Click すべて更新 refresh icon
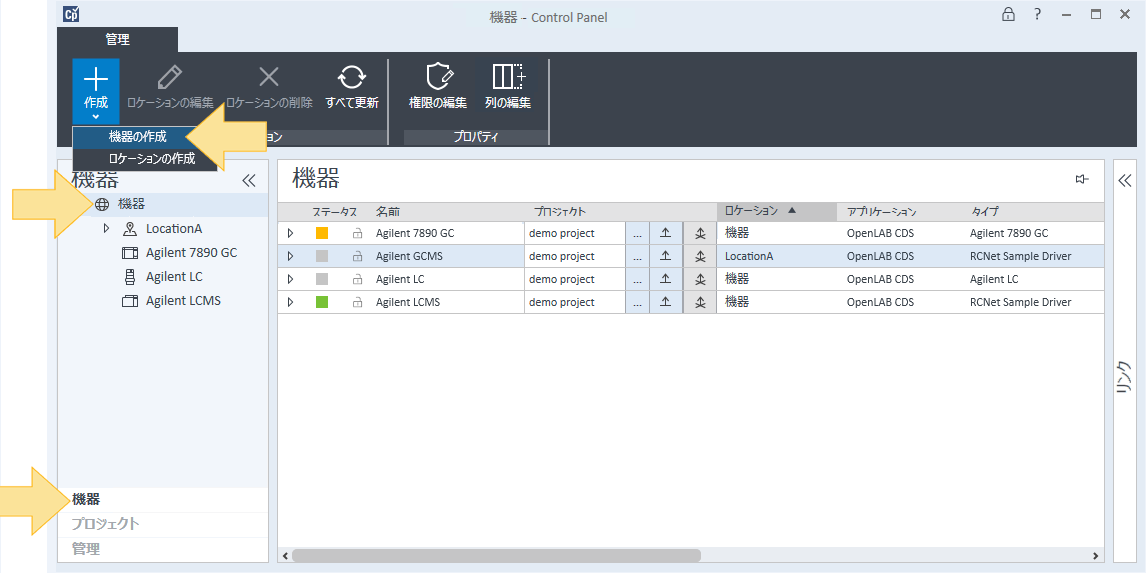 (x=352, y=77)
